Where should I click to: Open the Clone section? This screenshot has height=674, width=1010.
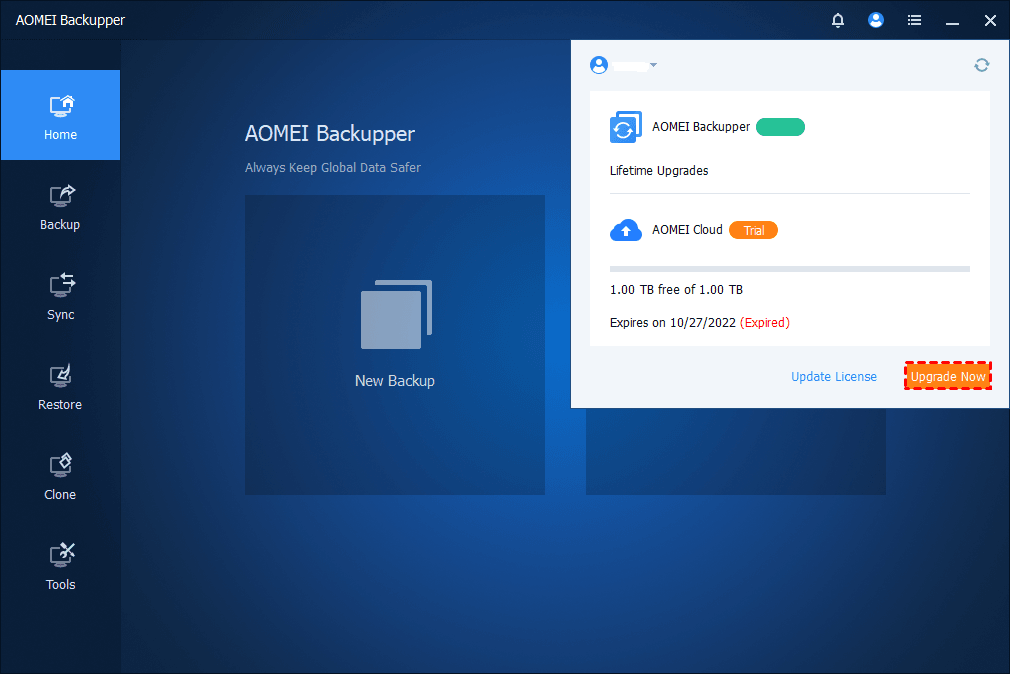click(x=60, y=477)
